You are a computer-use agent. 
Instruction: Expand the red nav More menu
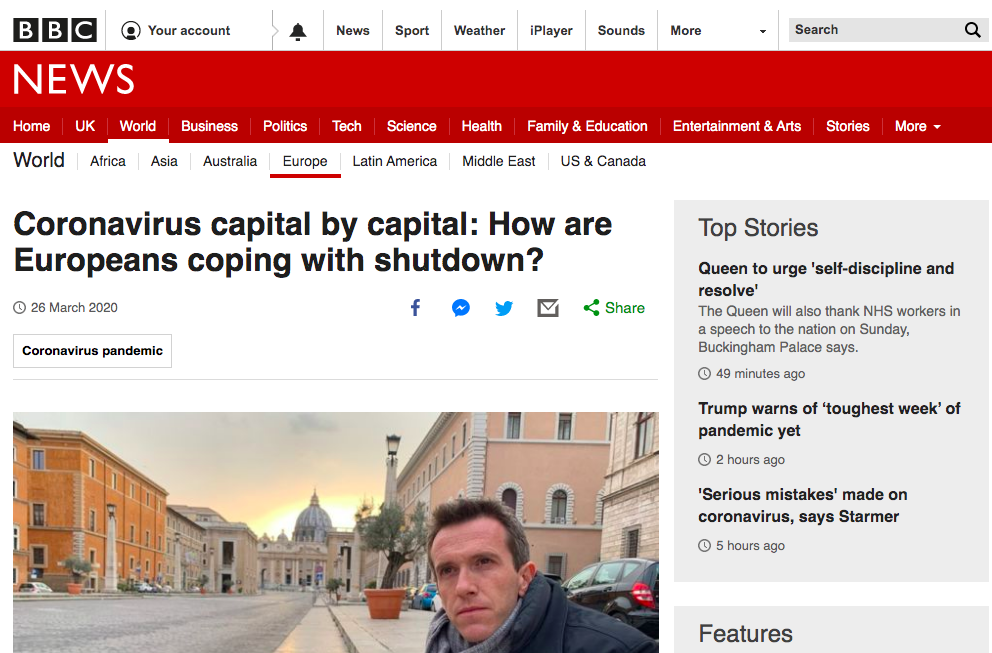(917, 126)
